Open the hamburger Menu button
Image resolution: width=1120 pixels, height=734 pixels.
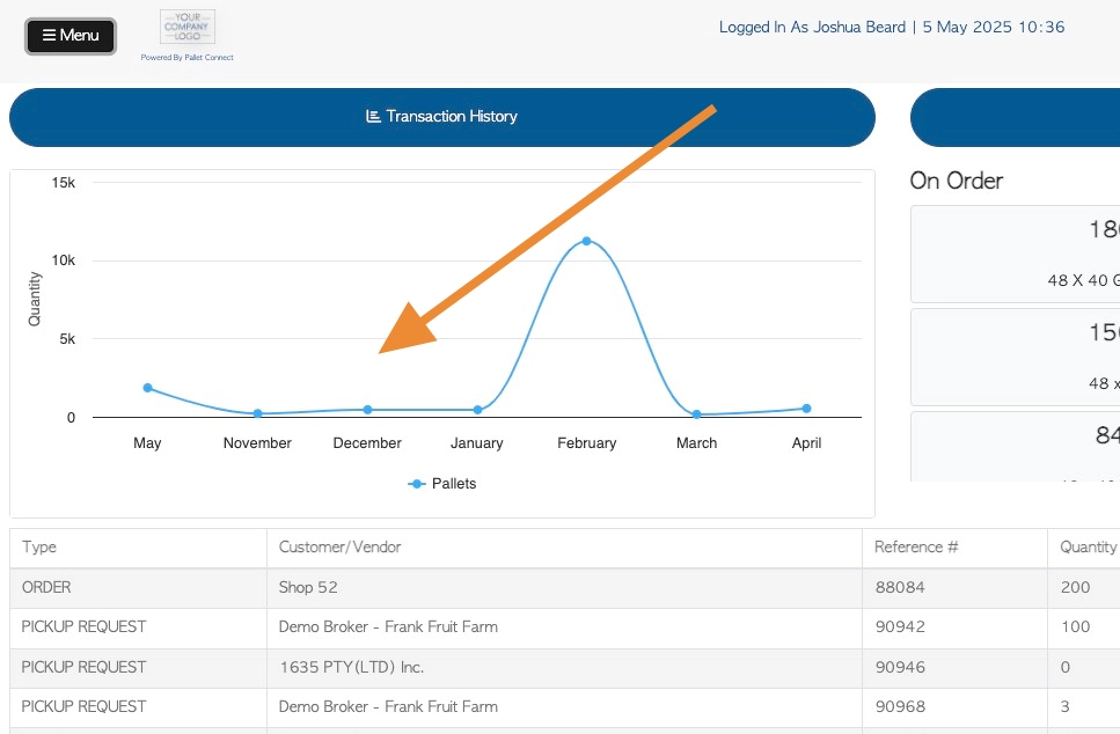pos(70,36)
